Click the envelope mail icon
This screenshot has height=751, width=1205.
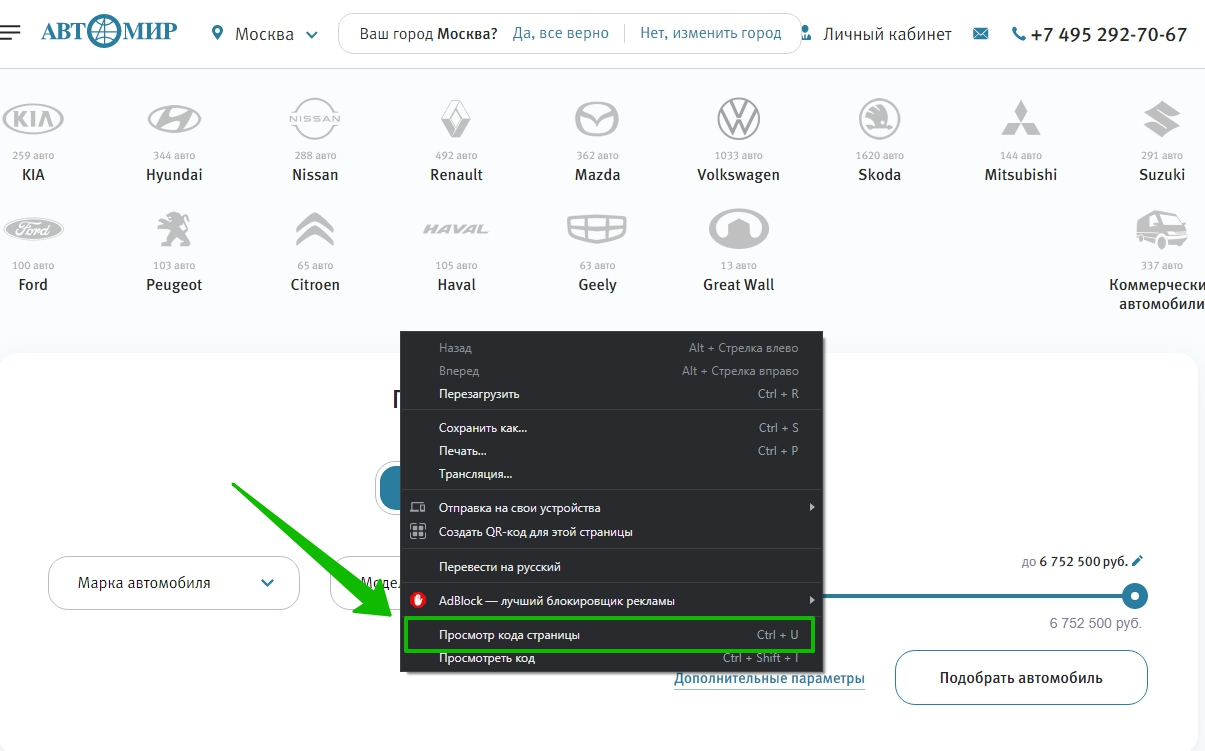(x=980, y=34)
